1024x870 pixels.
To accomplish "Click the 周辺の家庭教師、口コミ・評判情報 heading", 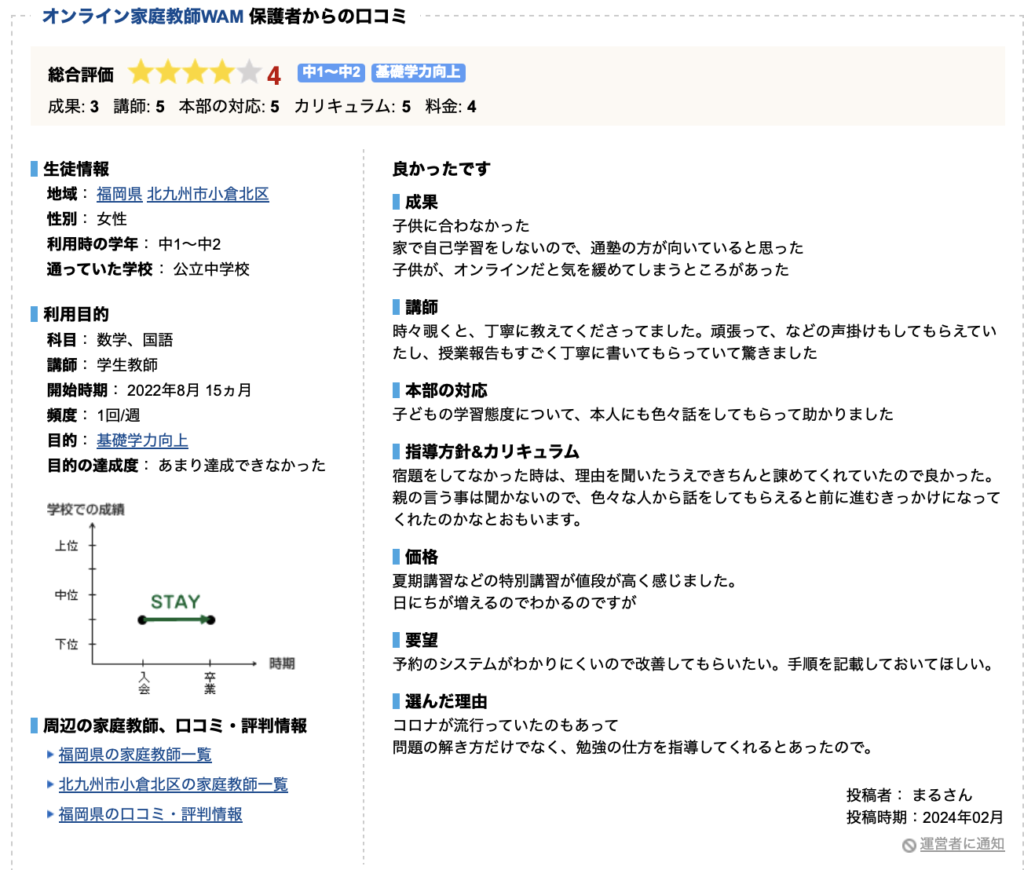I will 175,726.
